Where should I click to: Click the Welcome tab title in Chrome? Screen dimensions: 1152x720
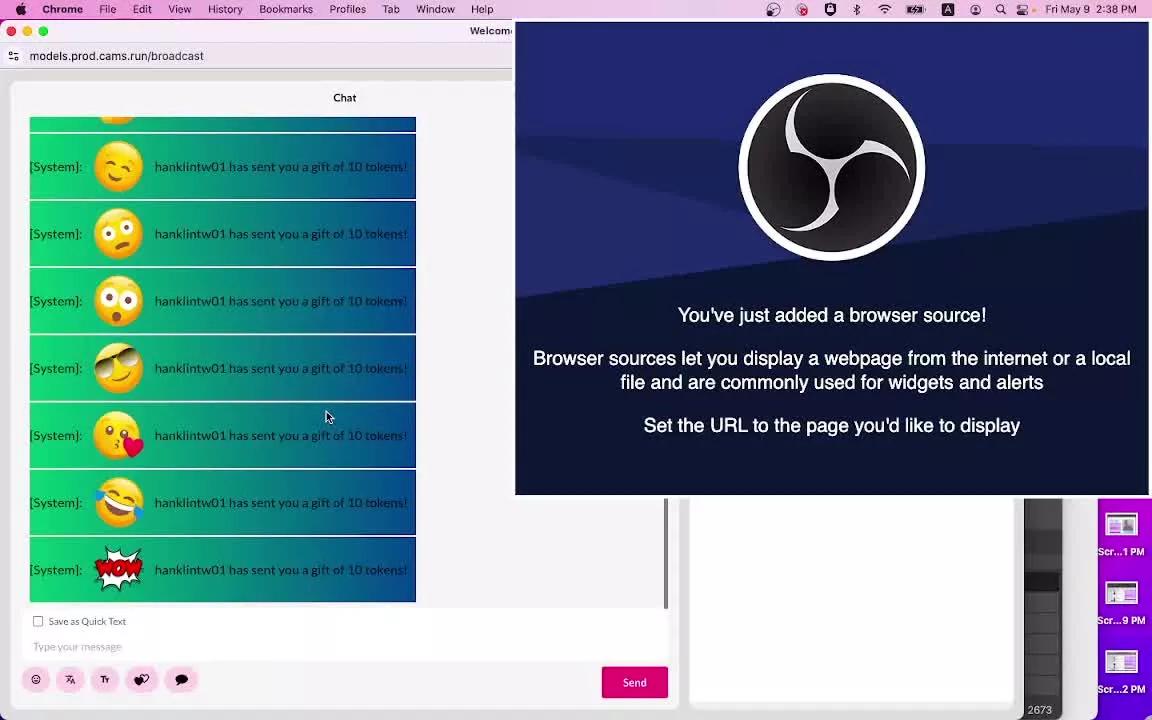tap(491, 31)
